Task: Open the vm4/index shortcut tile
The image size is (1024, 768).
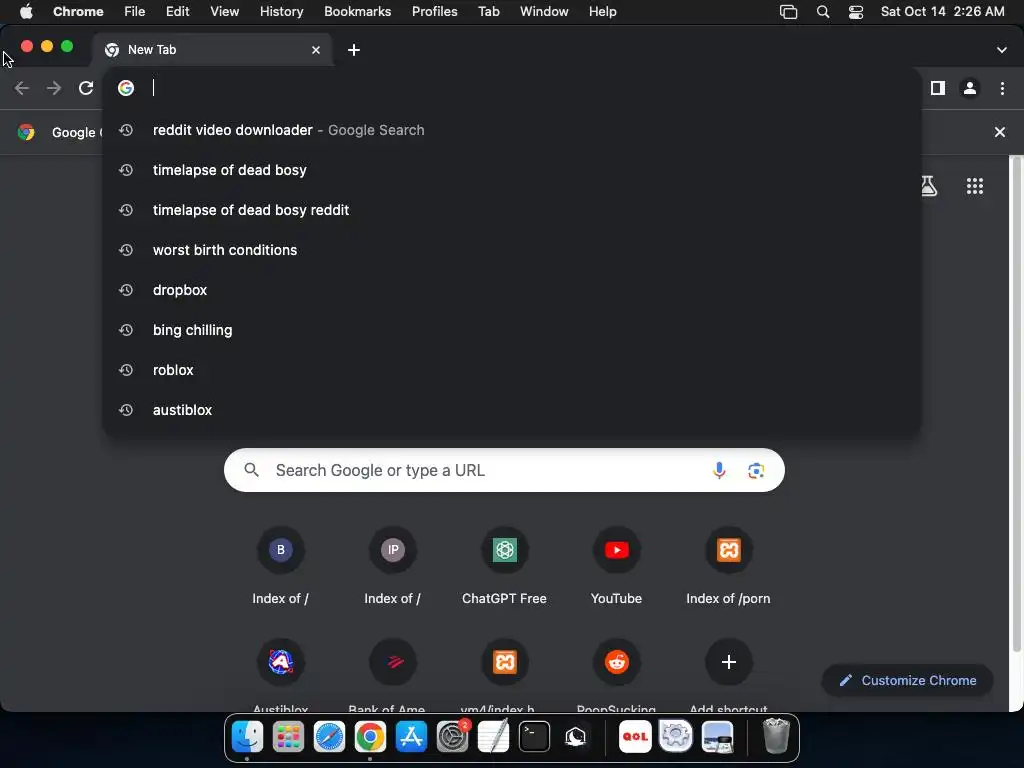Action: click(x=504, y=675)
